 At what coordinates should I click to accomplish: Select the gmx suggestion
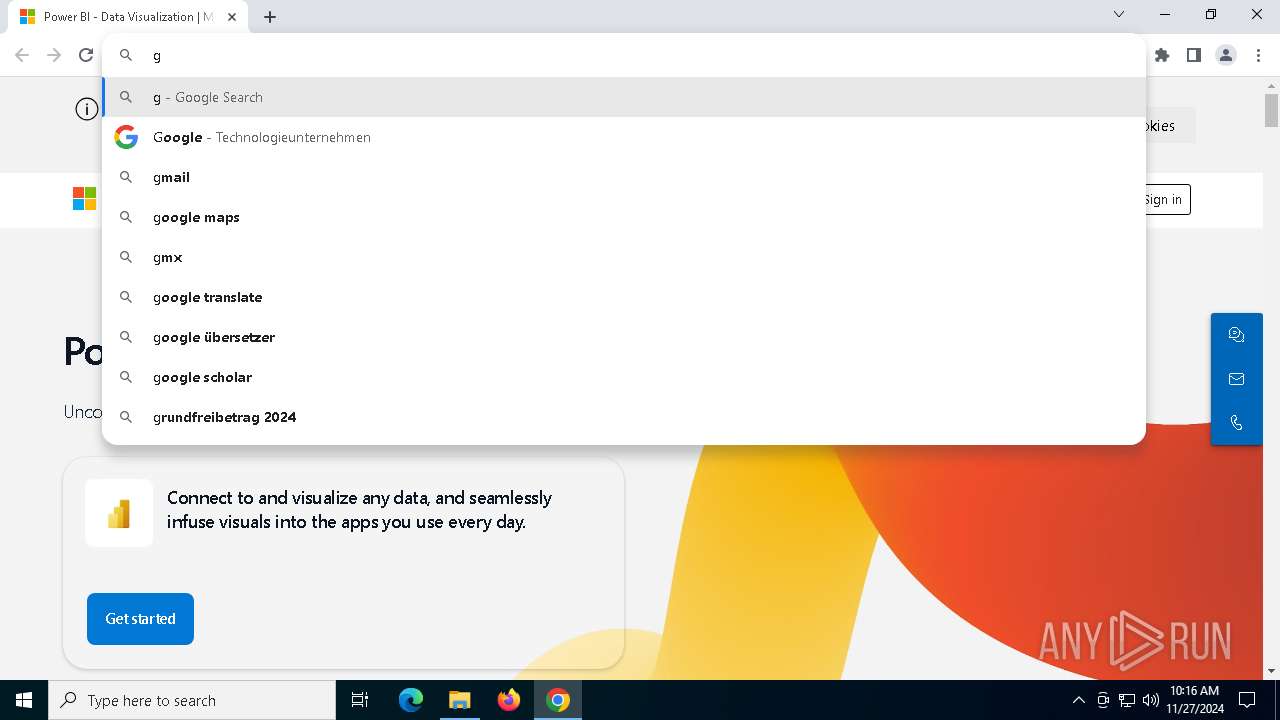click(624, 257)
